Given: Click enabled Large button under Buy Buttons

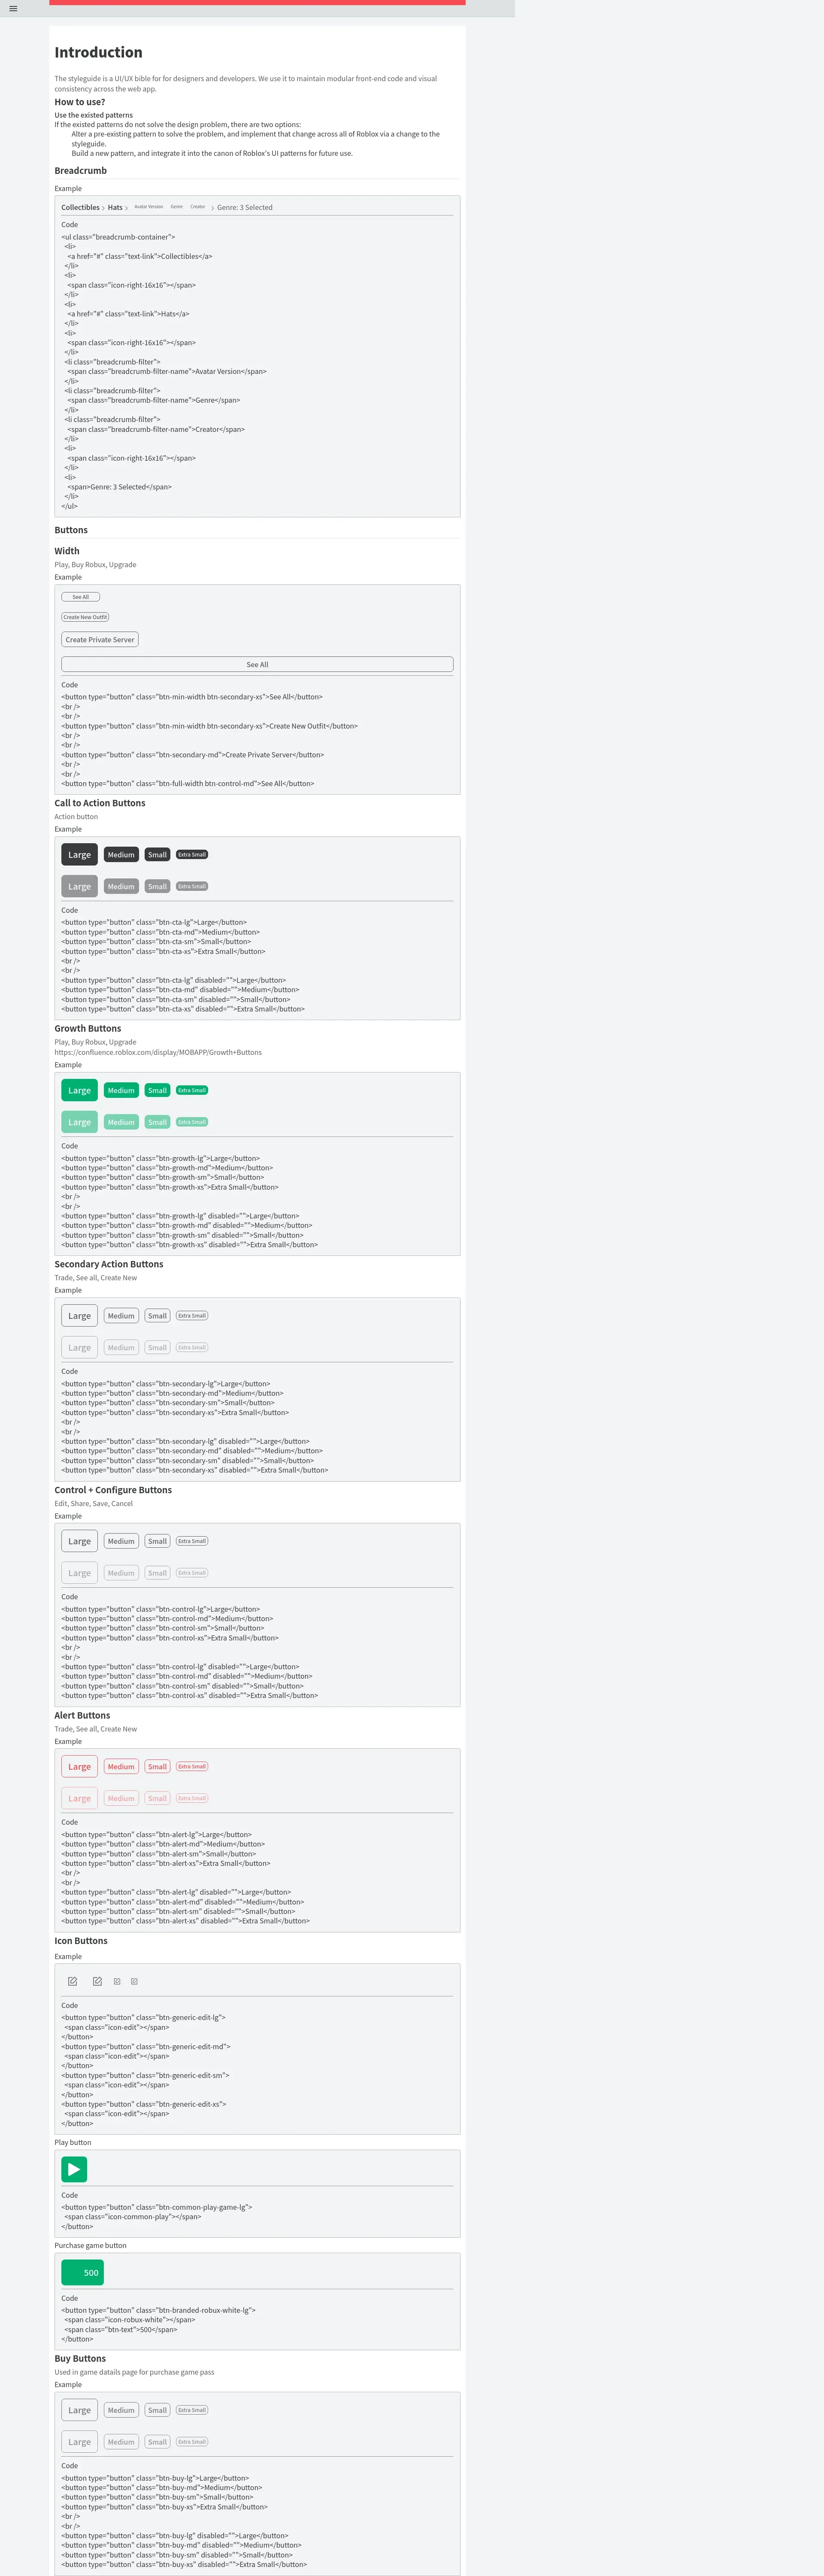Looking at the screenshot, I should pyautogui.click(x=79, y=2410).
